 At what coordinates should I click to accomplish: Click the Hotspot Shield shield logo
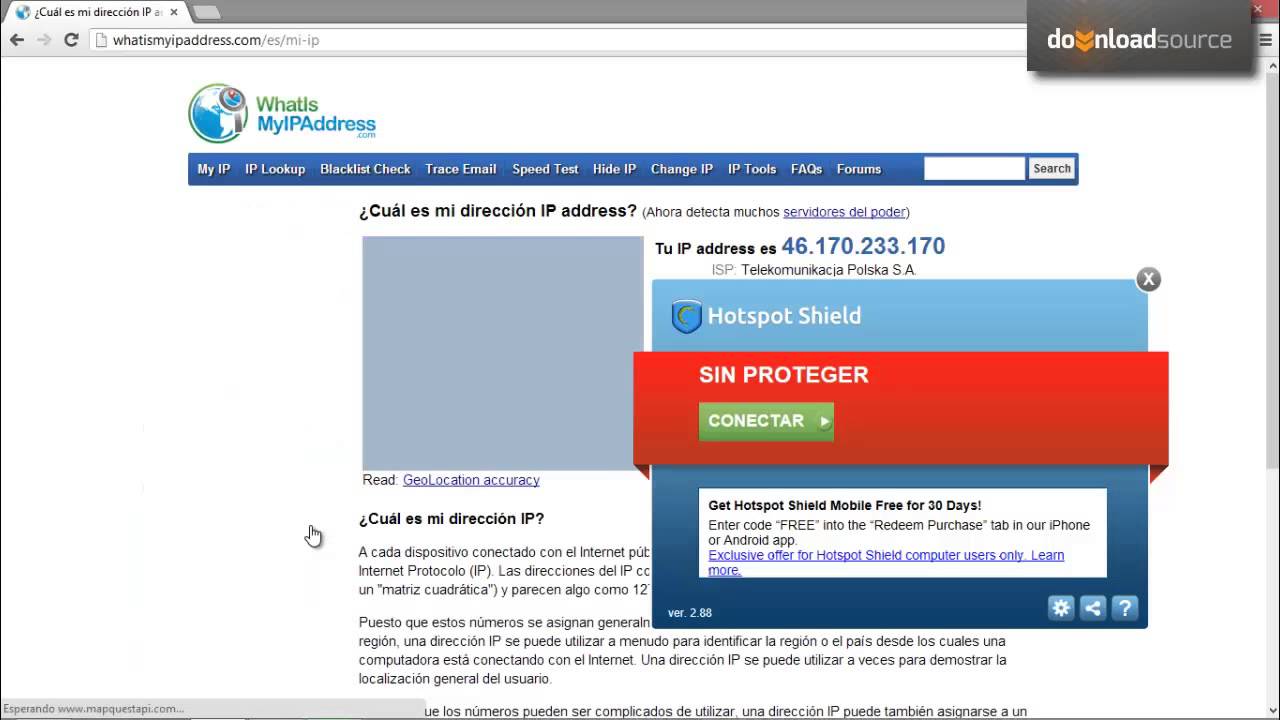point(686,317)
